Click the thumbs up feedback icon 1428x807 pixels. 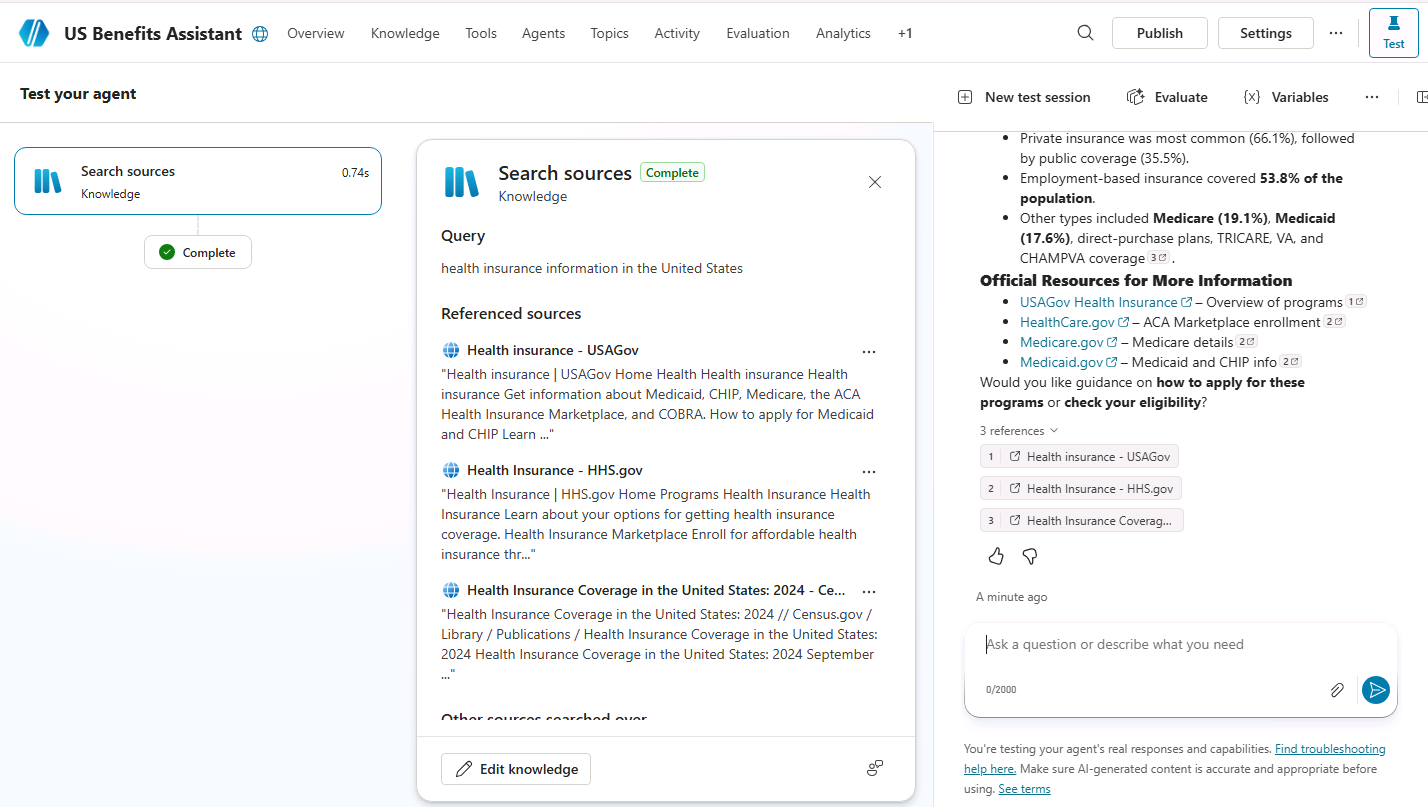[996, 556]
